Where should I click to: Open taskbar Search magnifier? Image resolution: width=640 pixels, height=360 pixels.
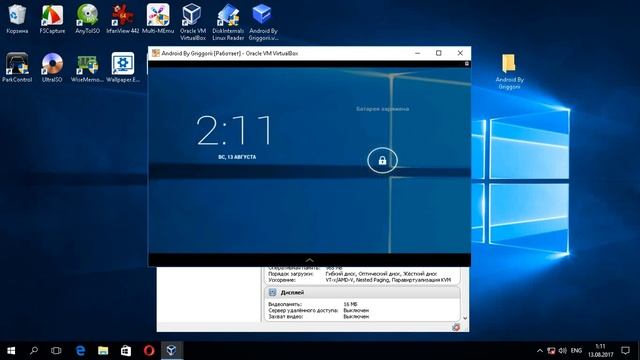(34, 351)
